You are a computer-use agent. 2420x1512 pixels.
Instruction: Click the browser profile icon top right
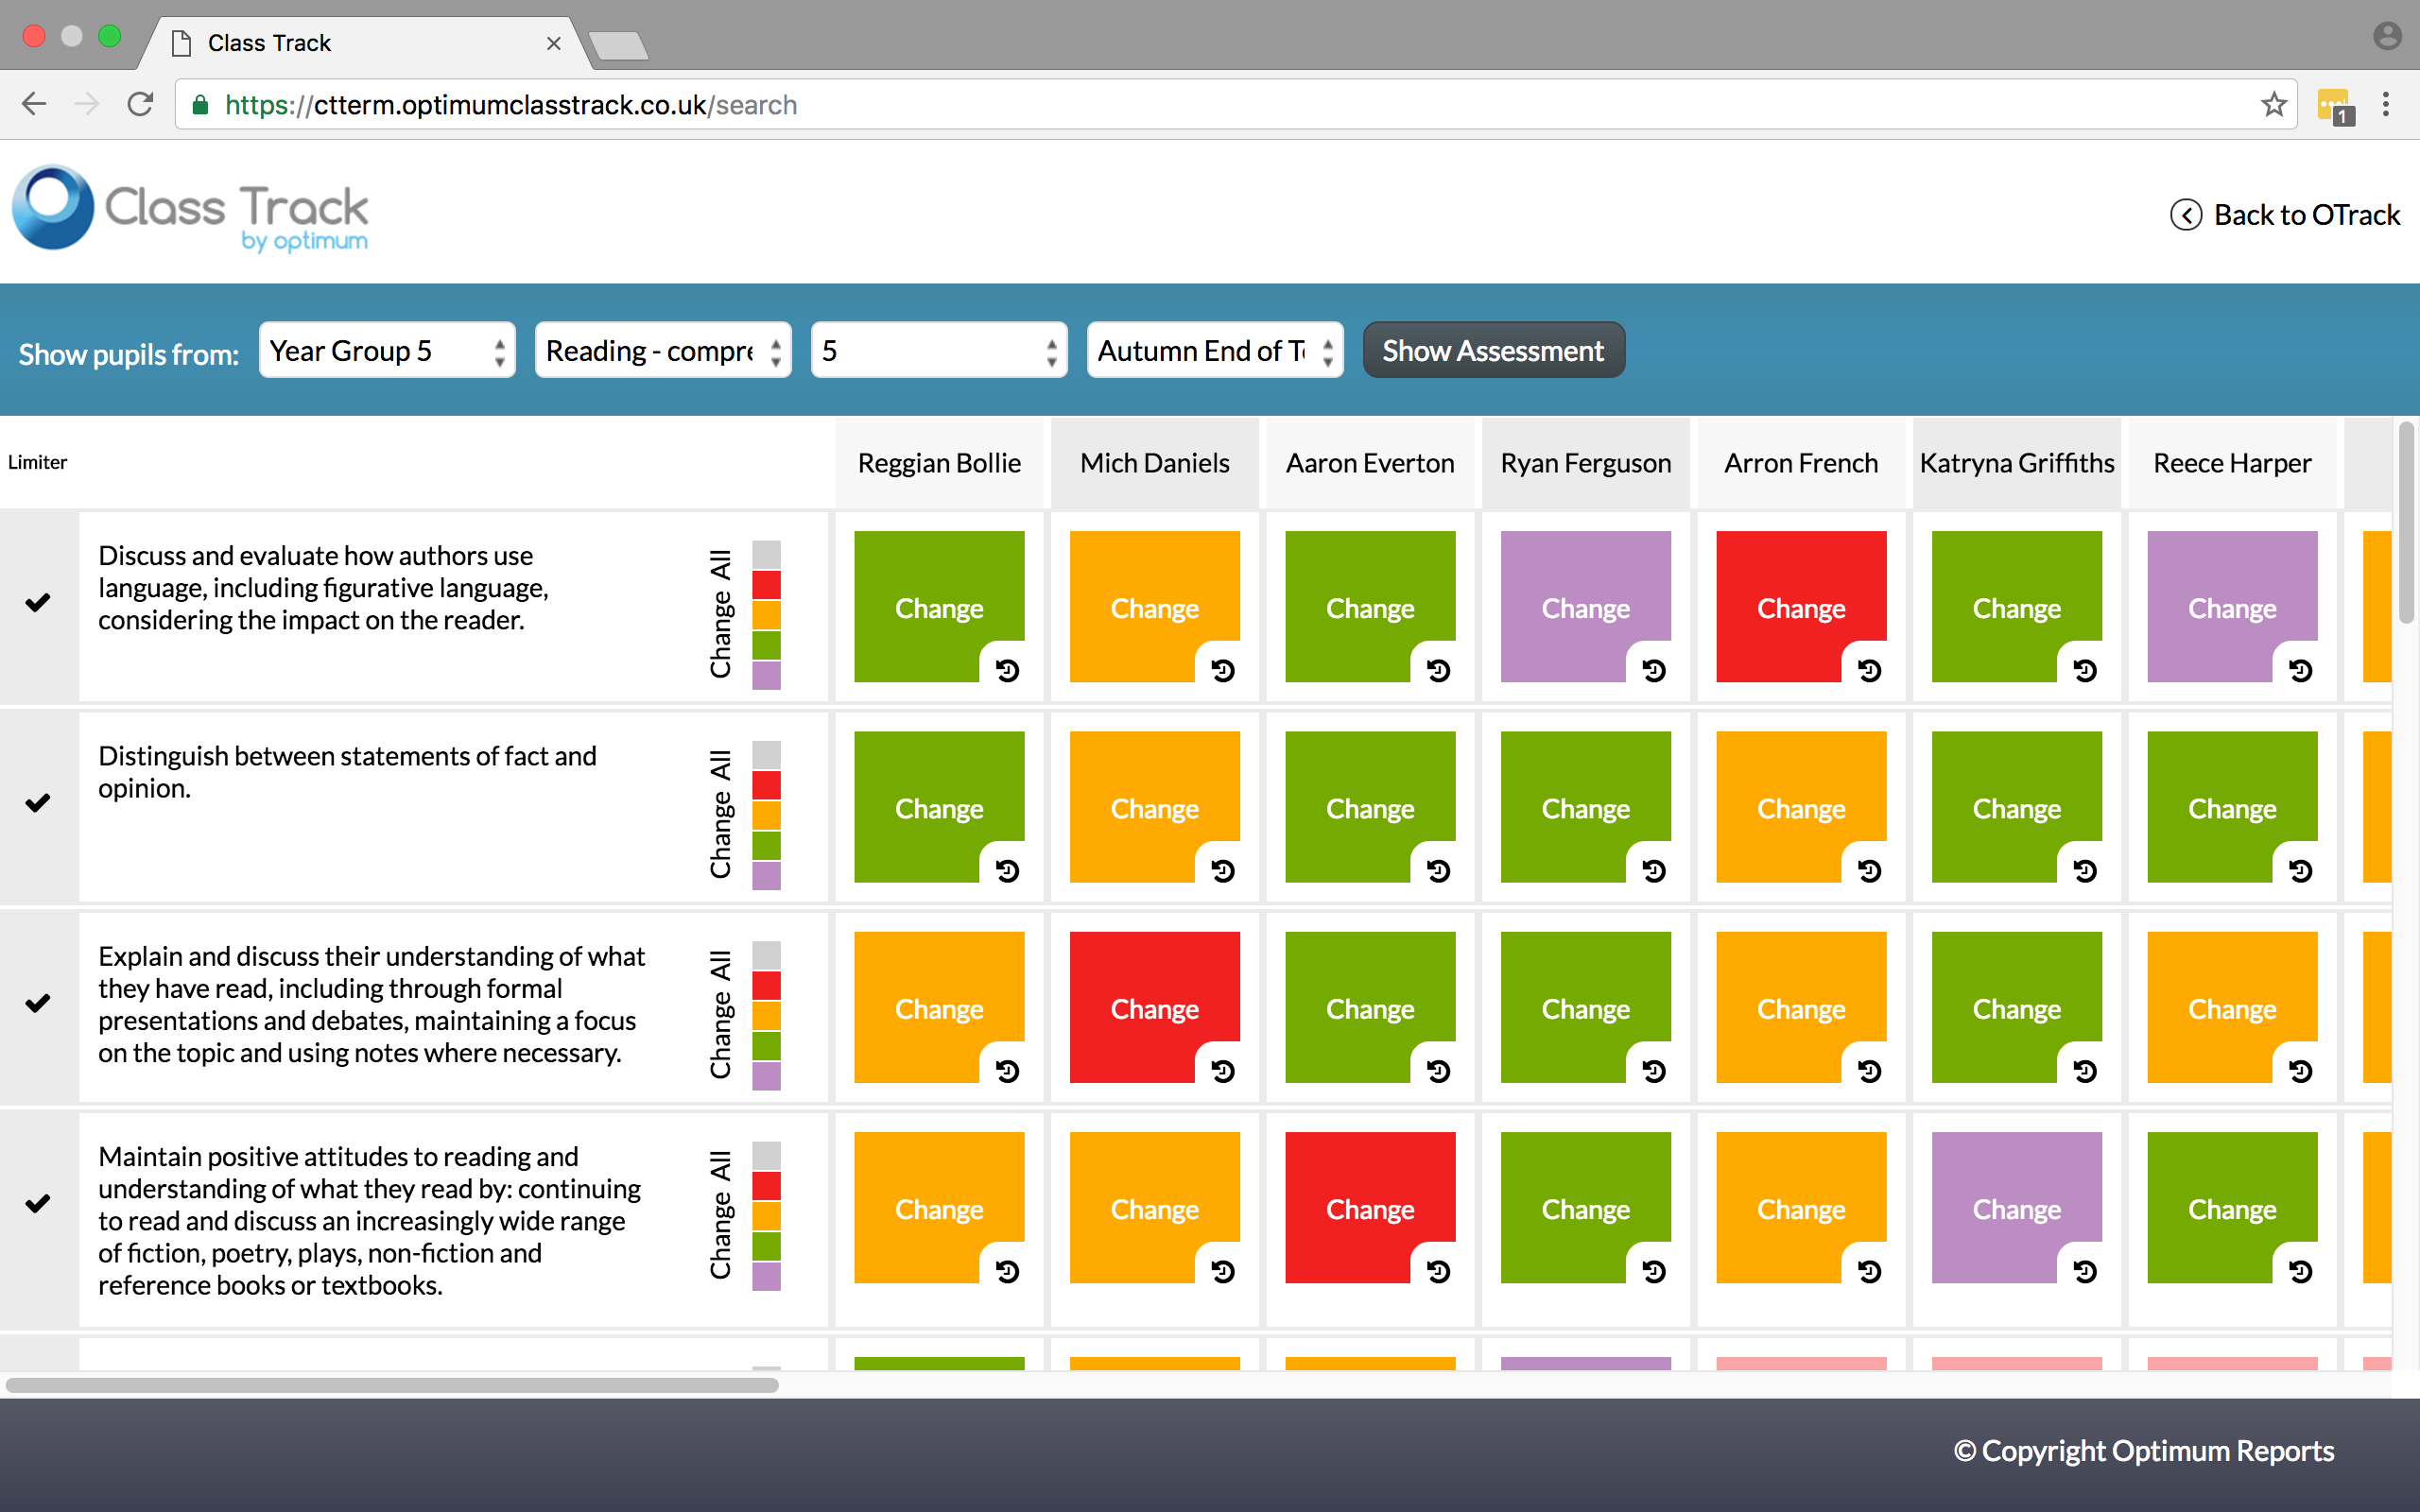(2388, 35)
